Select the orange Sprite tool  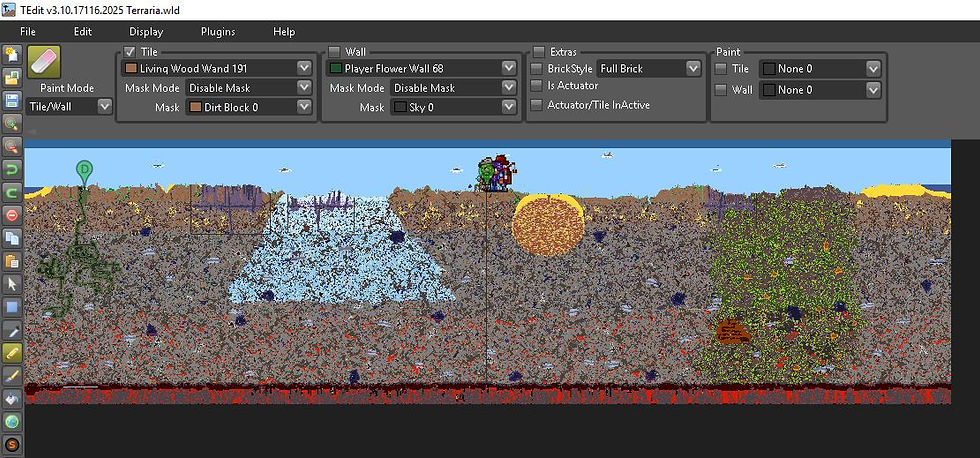pyautogui.click(x=12, y=444)
